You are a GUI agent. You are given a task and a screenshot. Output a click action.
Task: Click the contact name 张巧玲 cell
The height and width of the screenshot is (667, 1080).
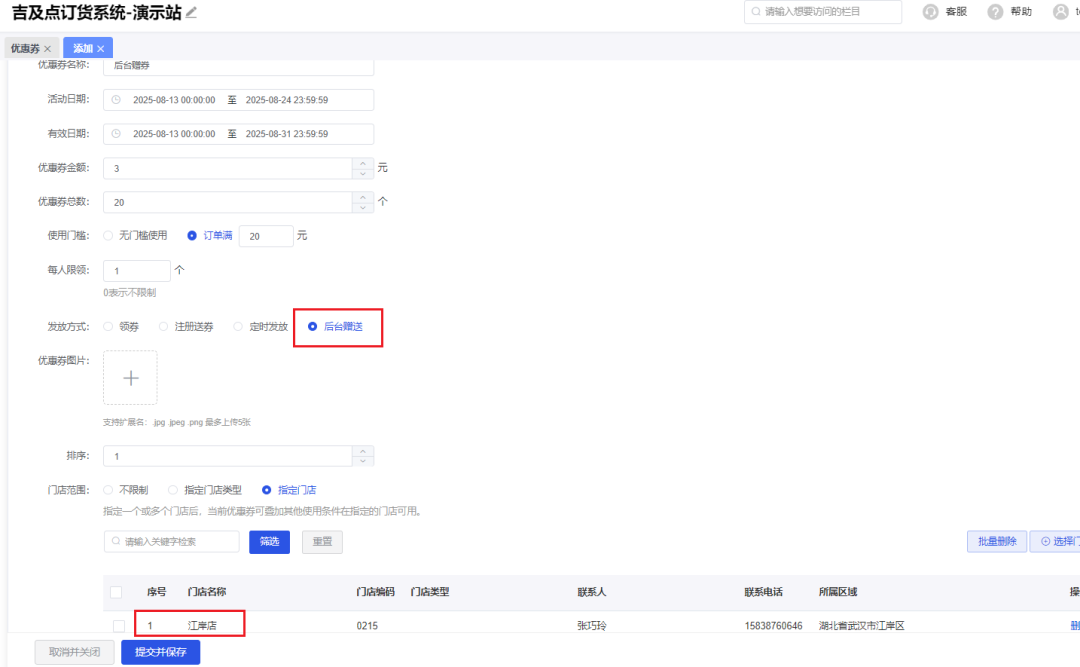tap(592, 626)
